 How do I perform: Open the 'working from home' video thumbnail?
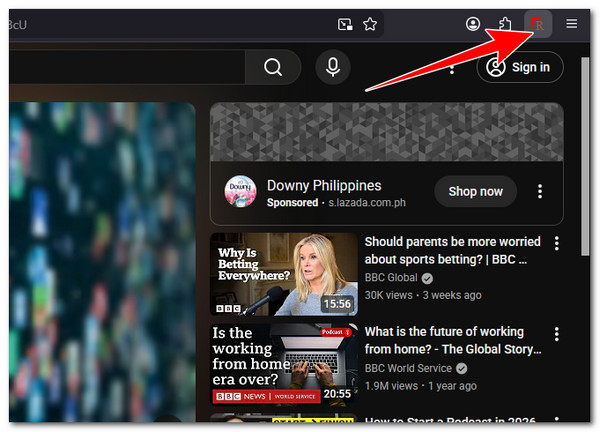(x=284, y=365)
